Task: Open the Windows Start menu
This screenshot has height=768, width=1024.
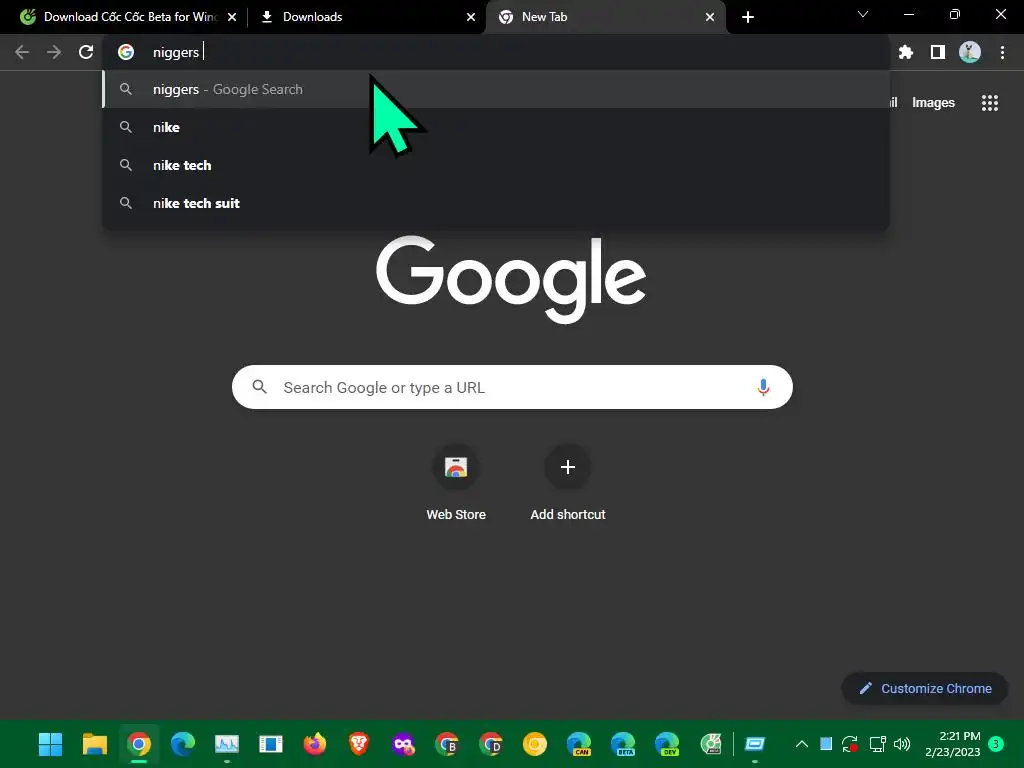Action: tap(50, 744)
